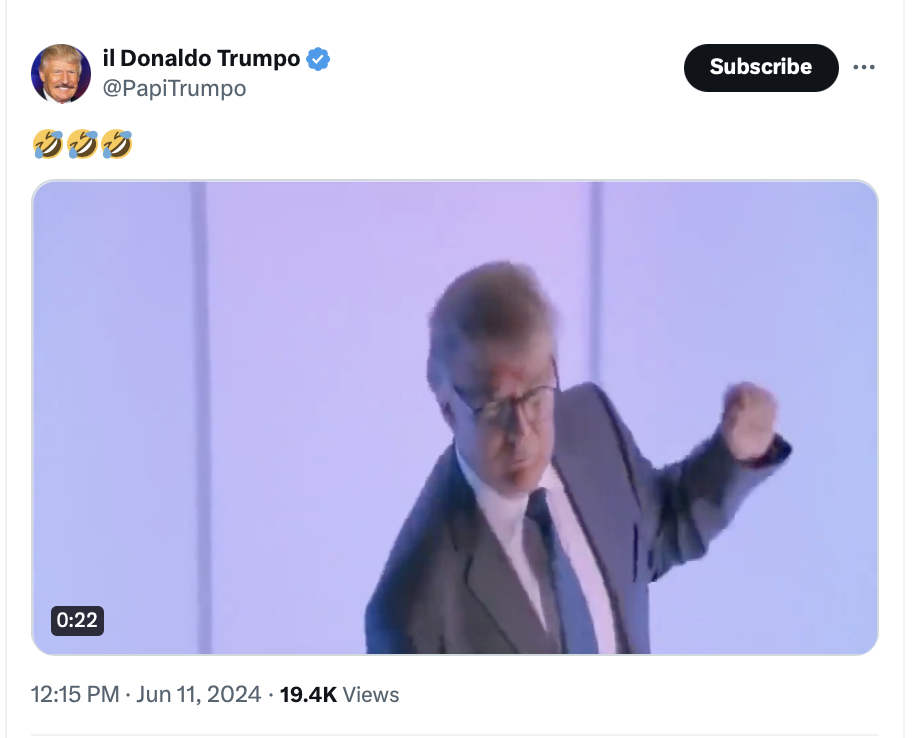Open the @PapiTrumpo handle link
Screen dimensions: 918x738
(x=175, y=88)
